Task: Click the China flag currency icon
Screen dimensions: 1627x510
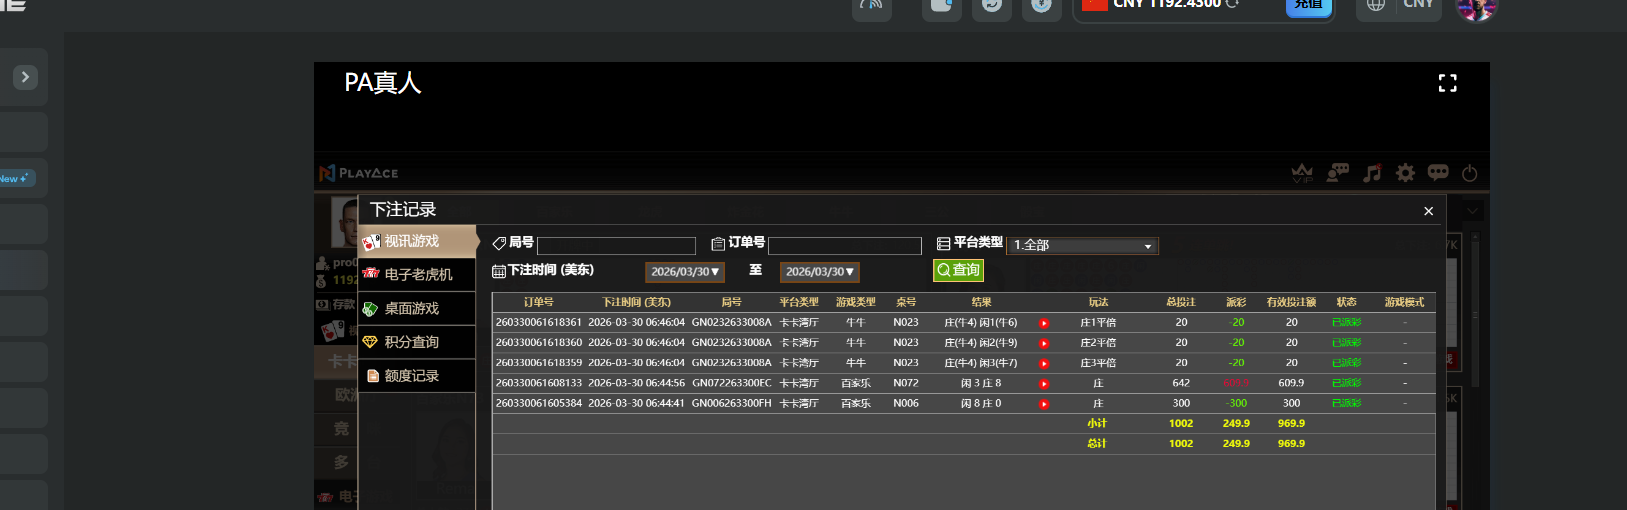Action: (1094, 4)
